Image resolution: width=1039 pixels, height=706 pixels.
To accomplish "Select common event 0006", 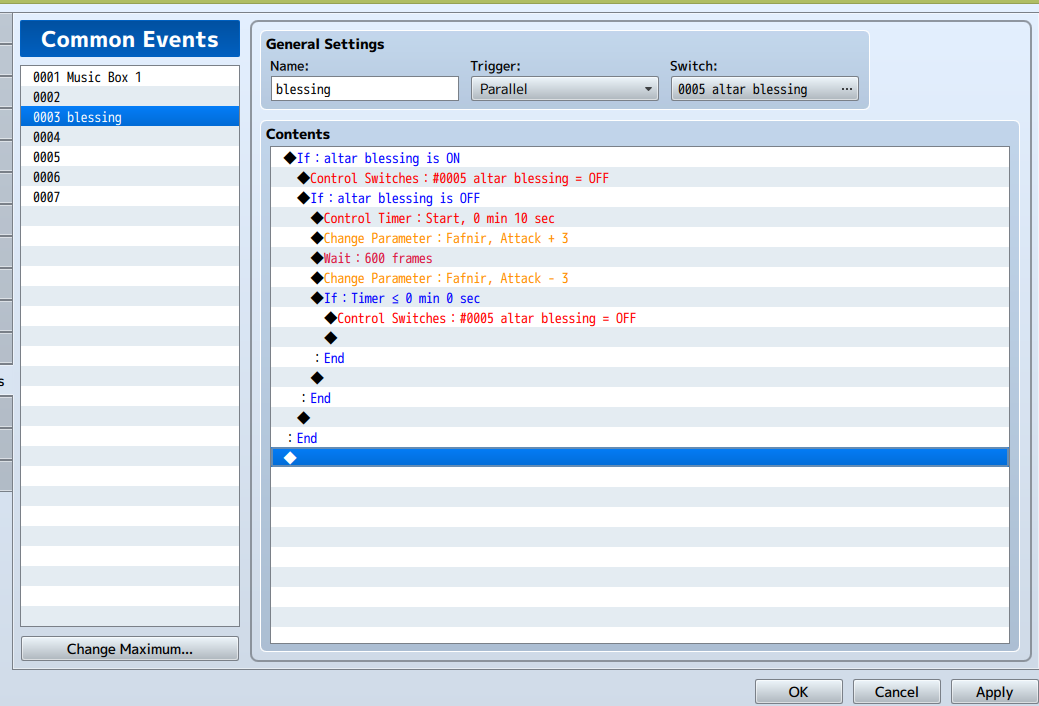I will pyautogui.click(x=130, y=177).
